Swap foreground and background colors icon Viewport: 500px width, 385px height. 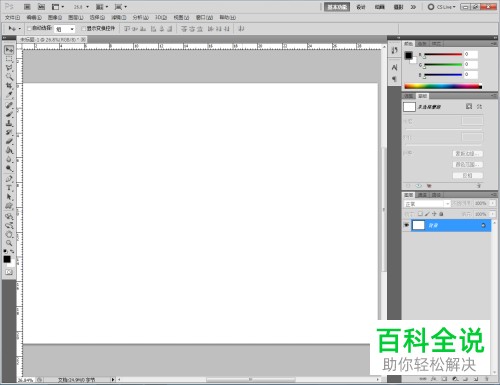12,251
